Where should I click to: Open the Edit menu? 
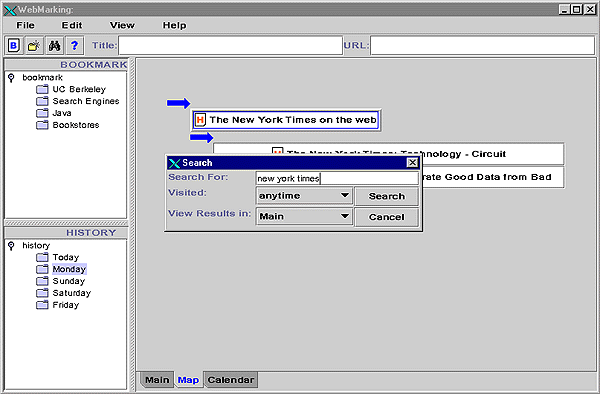(x=72, y=25)
